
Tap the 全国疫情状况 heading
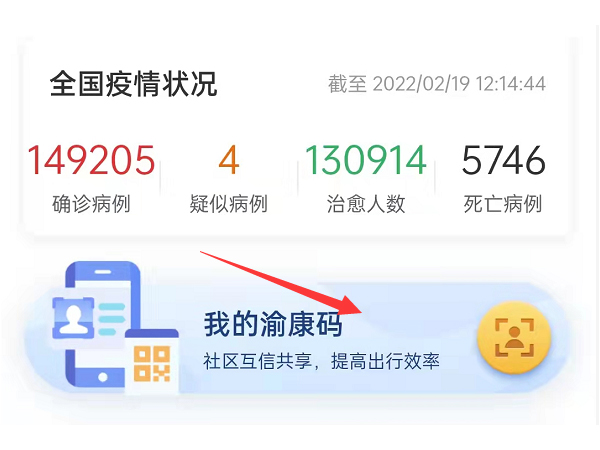[133, 84]
